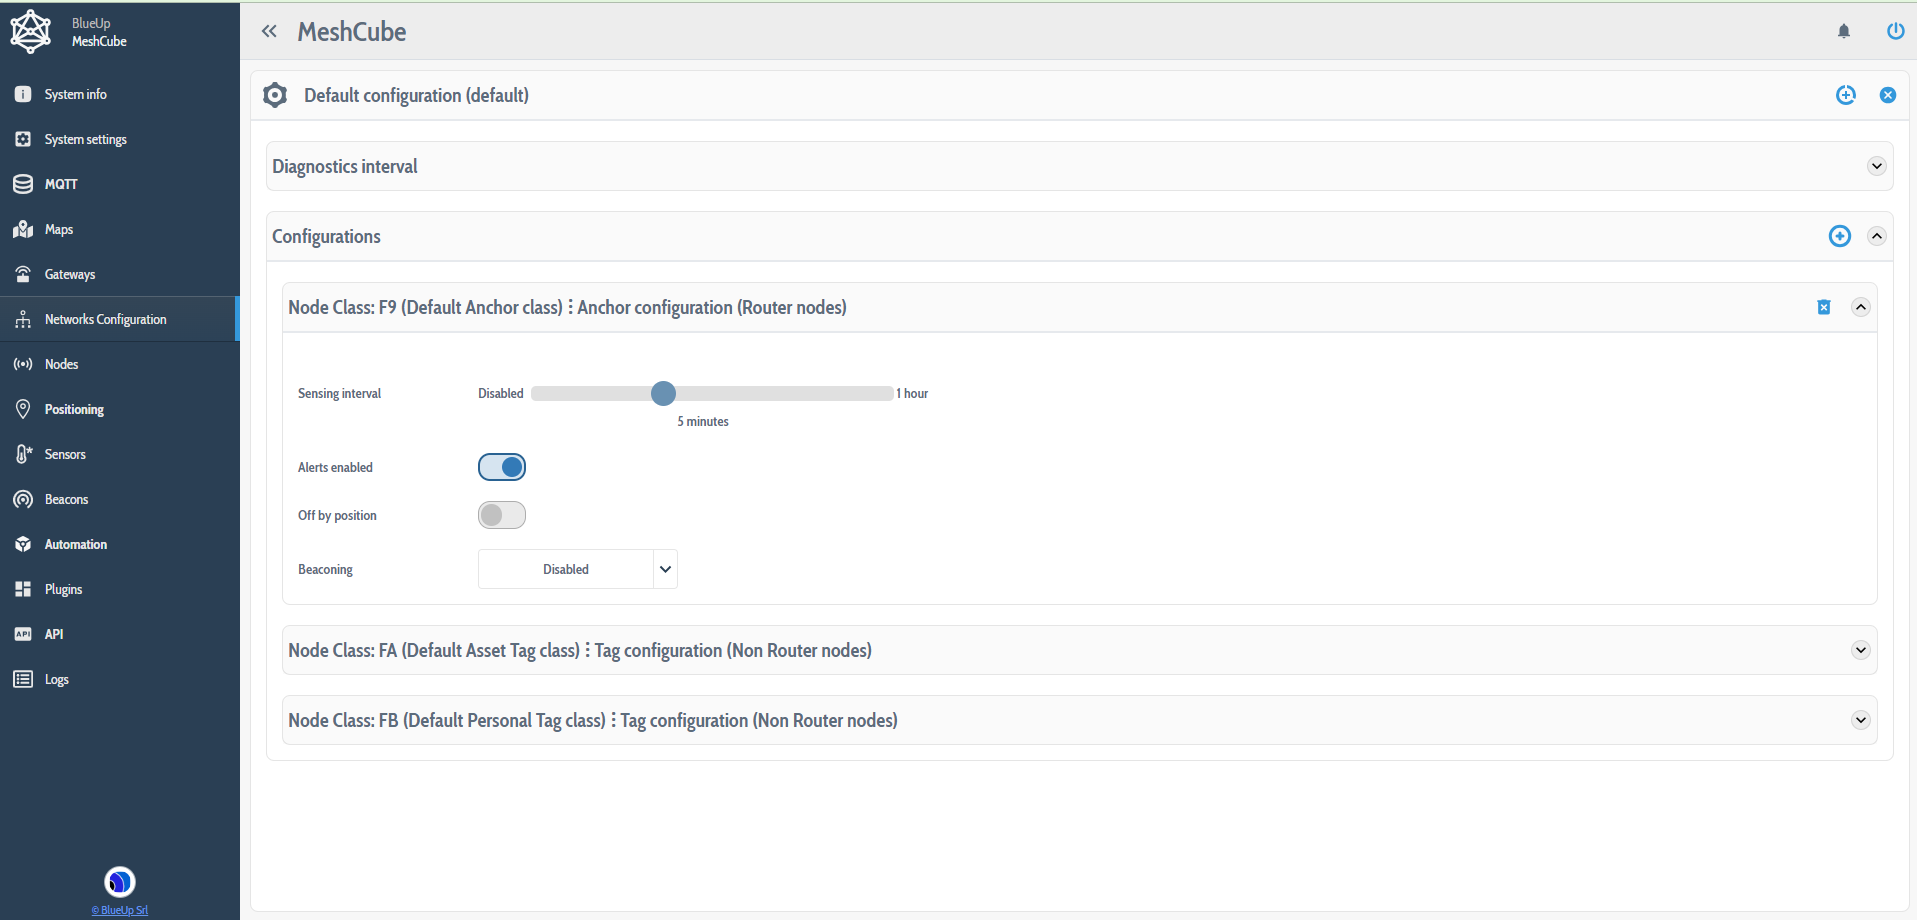The height and width of the screenshot is (920, 1917).
Task: Enable Off by position
Action: pyautogui.click(x=501, y=515)
